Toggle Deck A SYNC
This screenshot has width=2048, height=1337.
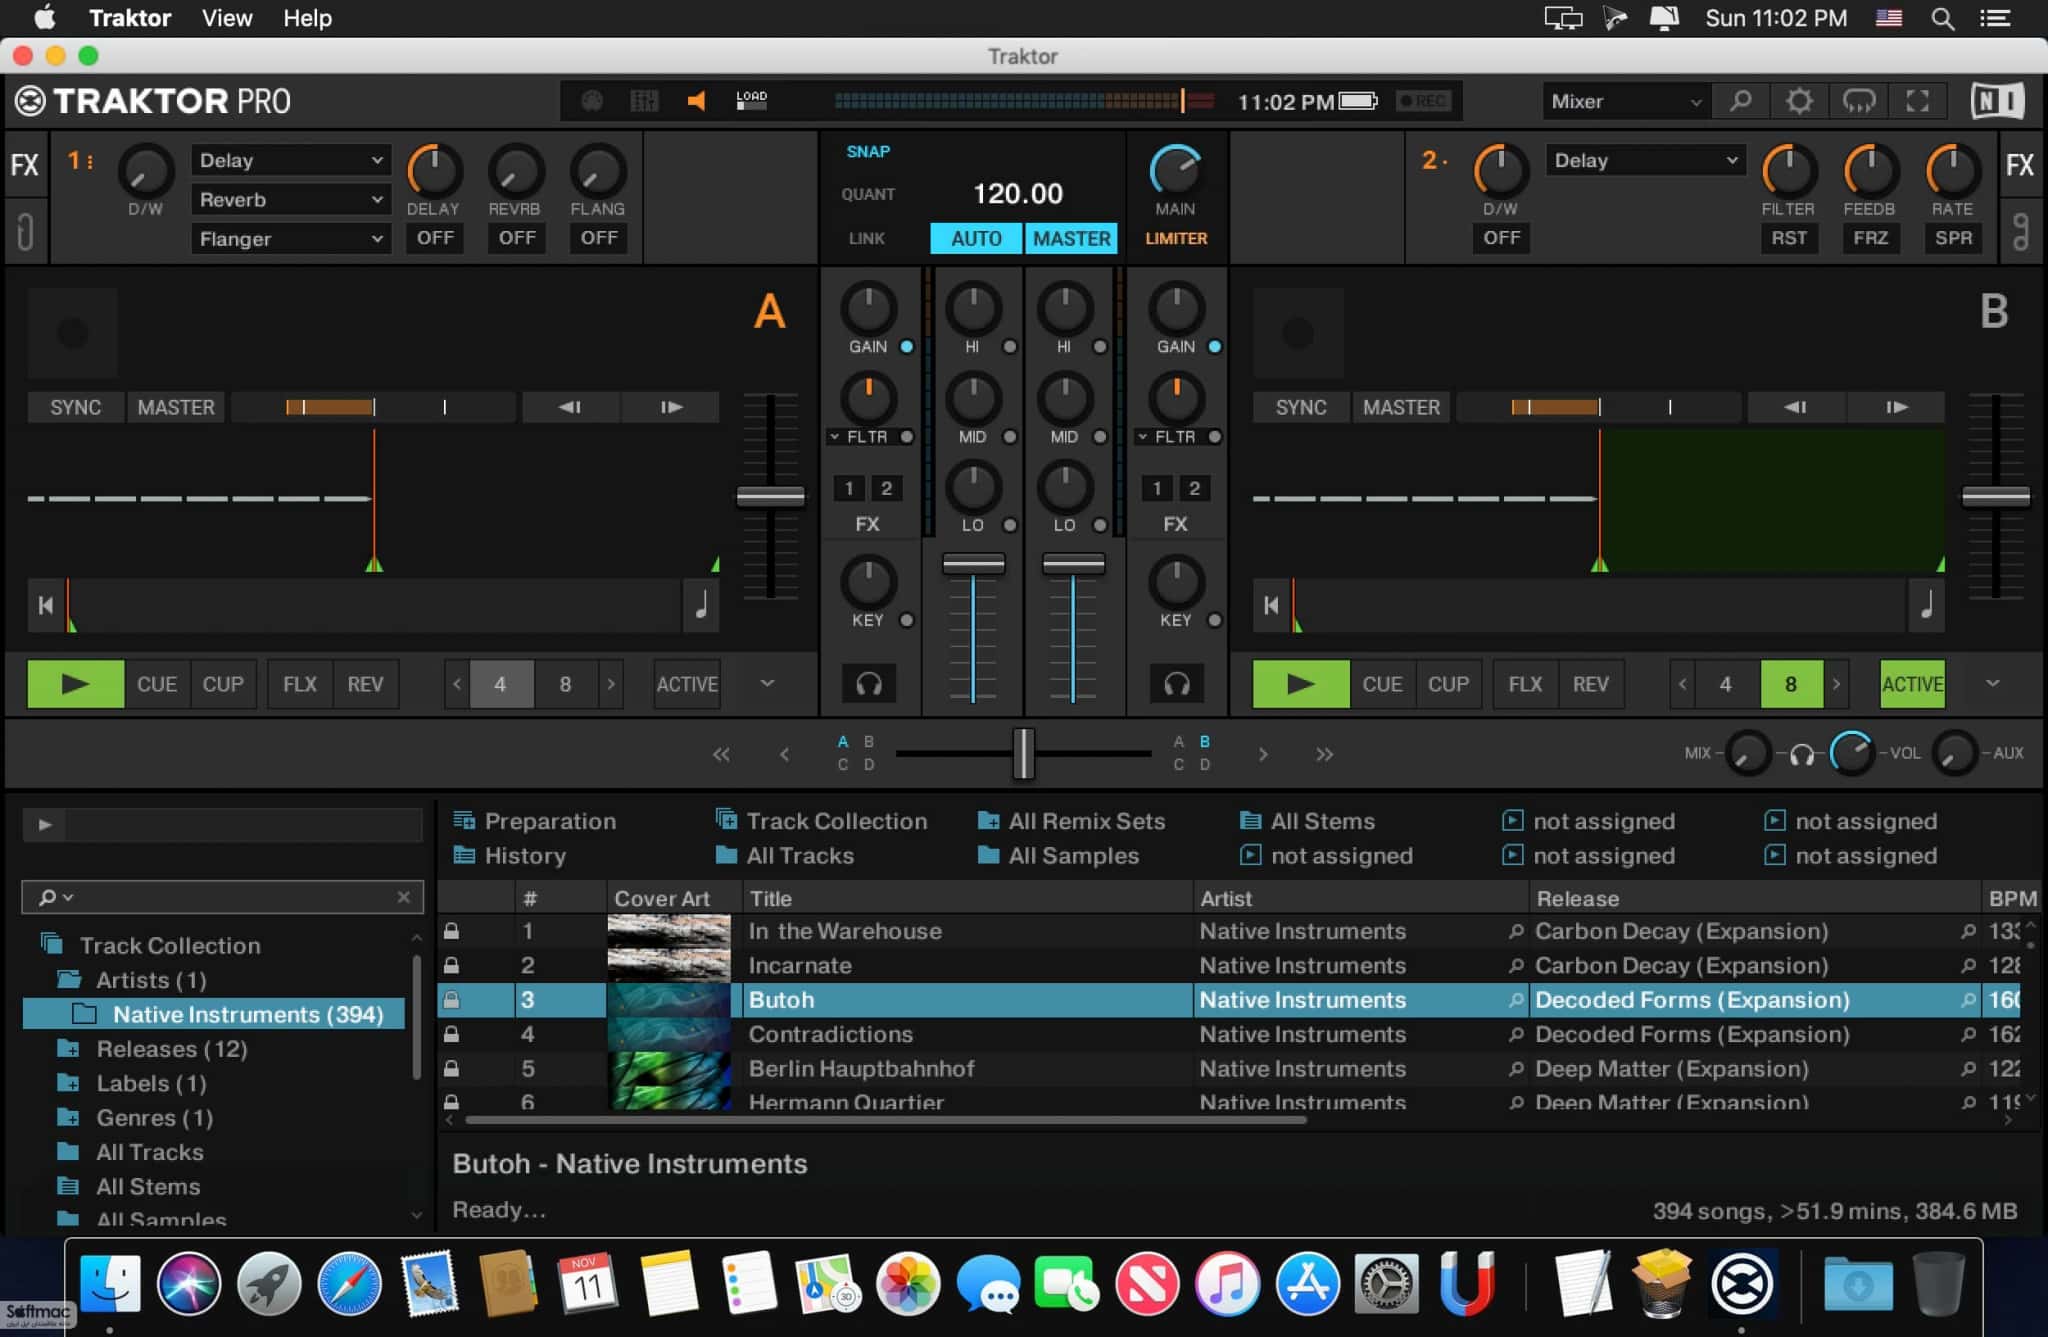[76, 407]
